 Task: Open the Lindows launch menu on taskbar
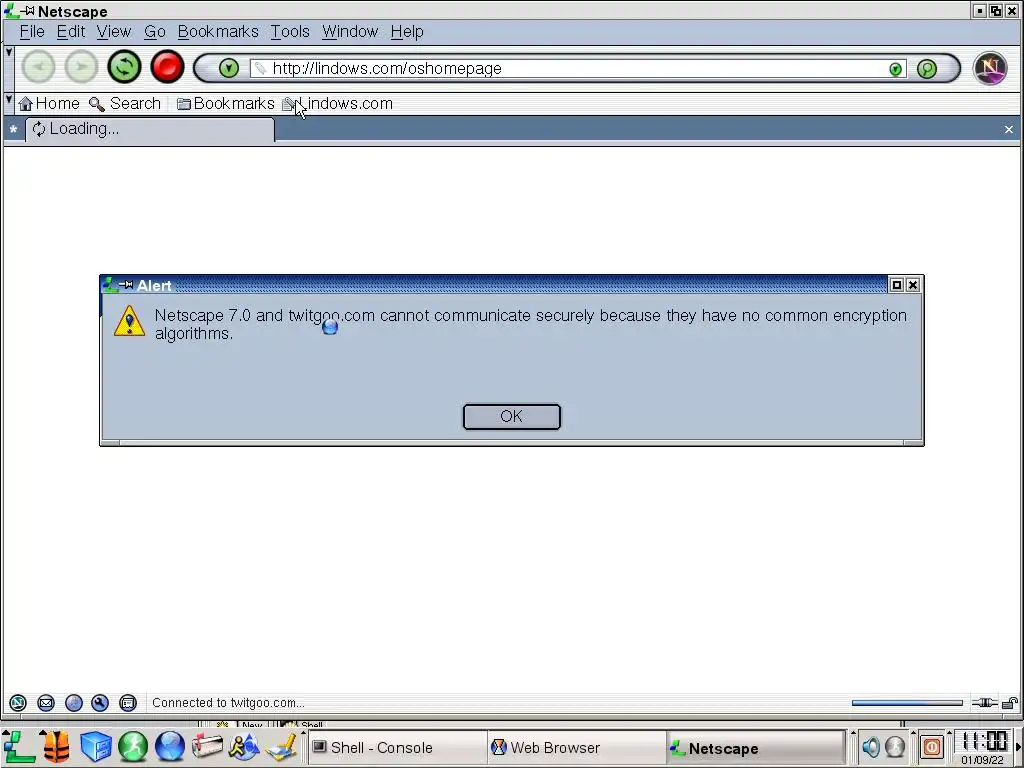tap(19, 746)
